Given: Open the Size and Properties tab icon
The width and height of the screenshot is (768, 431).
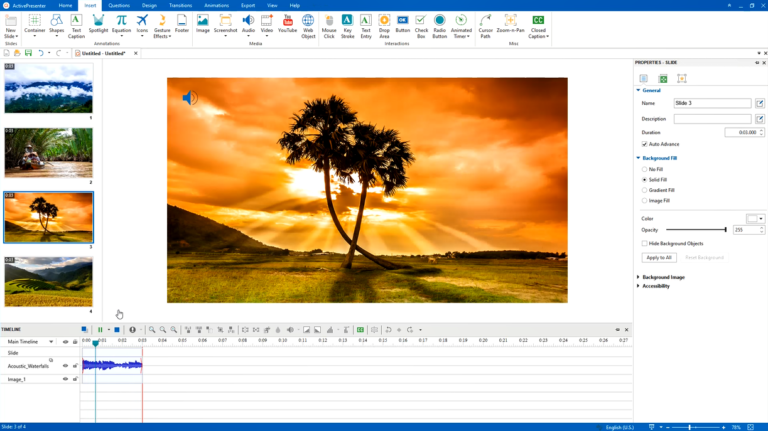Looking at the screenshot, I should tap(663, 78).
